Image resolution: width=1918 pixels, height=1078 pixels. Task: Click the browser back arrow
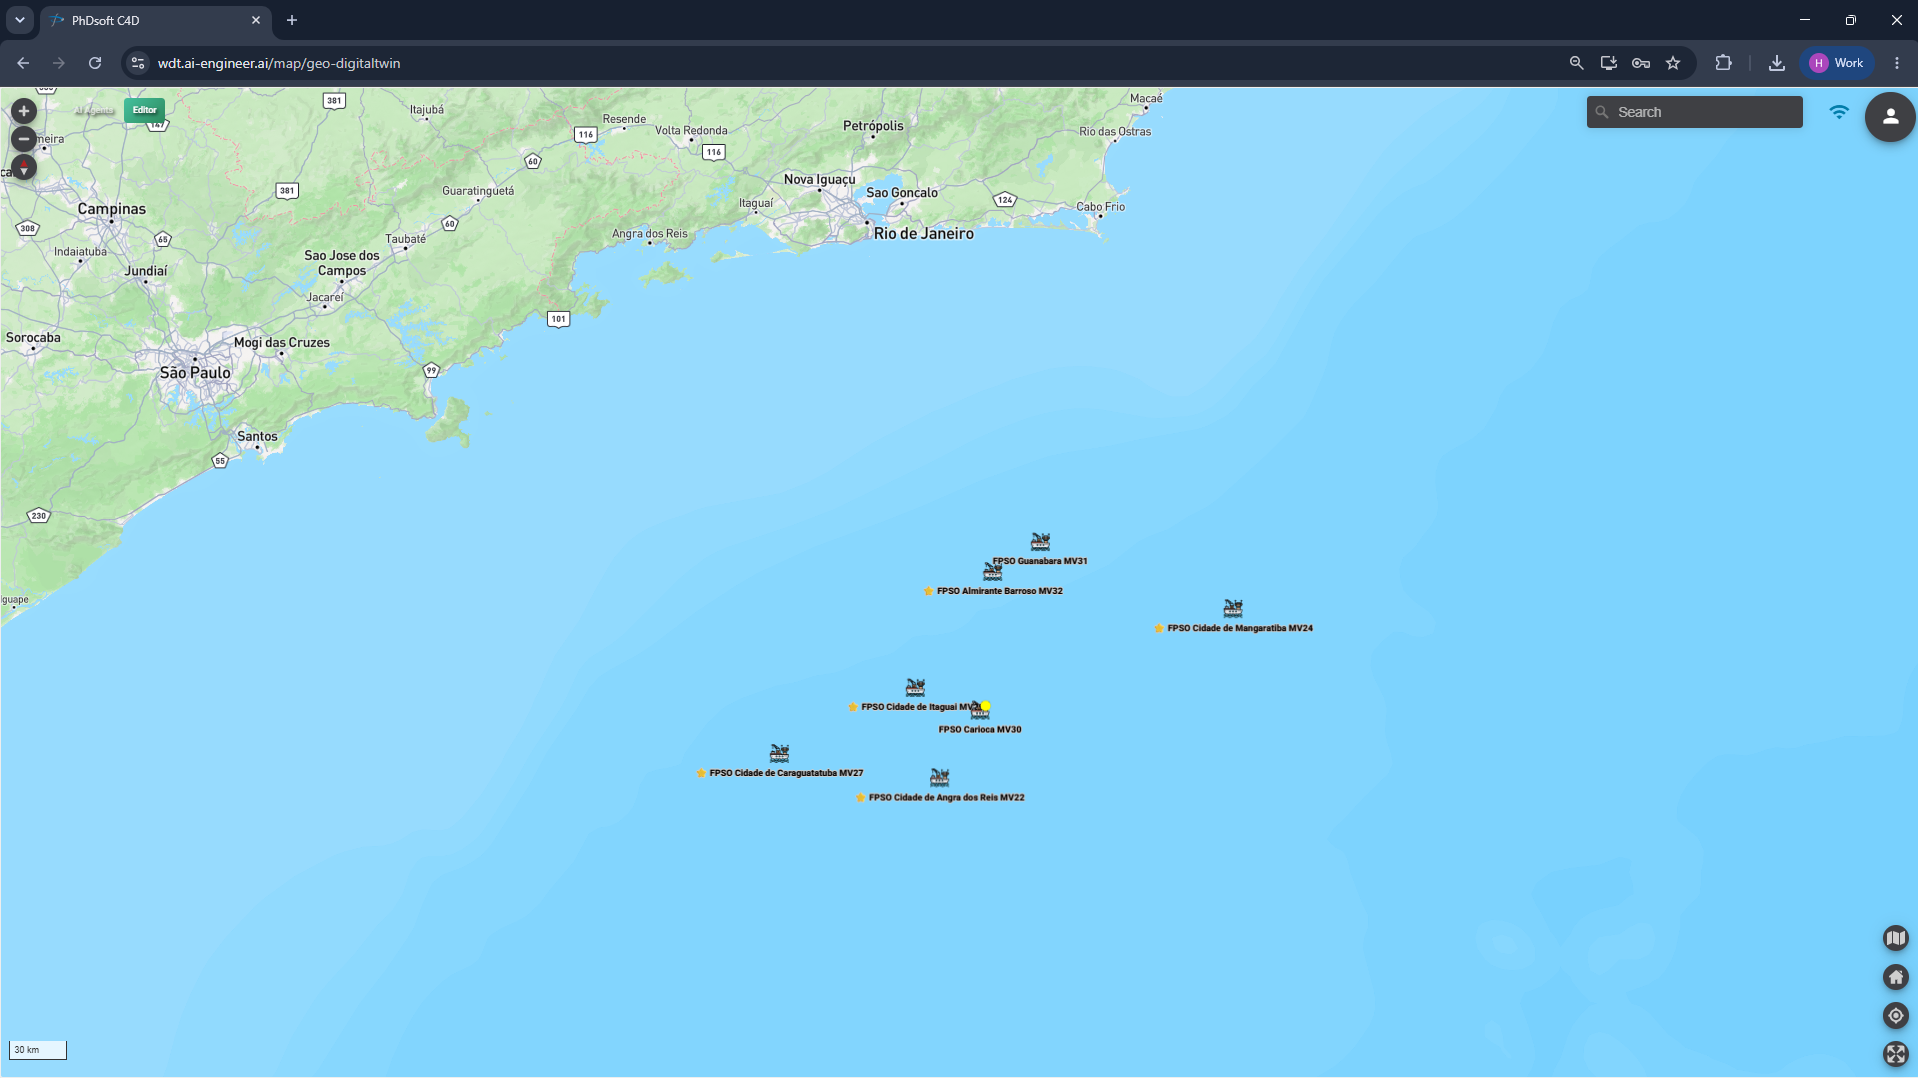(x=23, y=63)
